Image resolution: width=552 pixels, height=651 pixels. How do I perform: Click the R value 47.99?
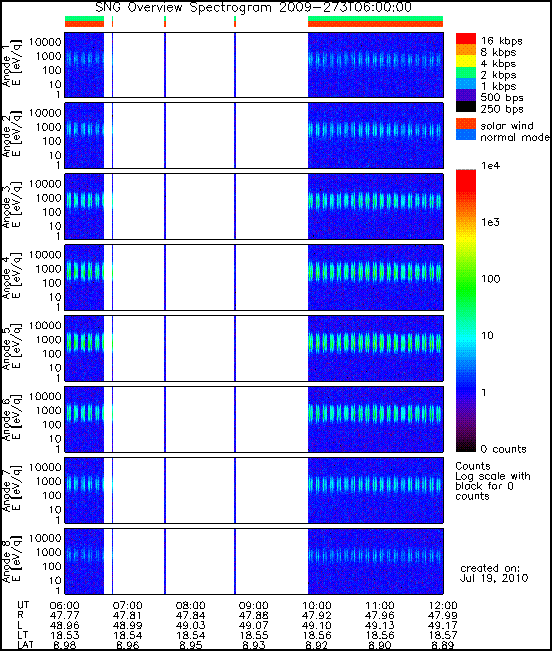(443, 615)
